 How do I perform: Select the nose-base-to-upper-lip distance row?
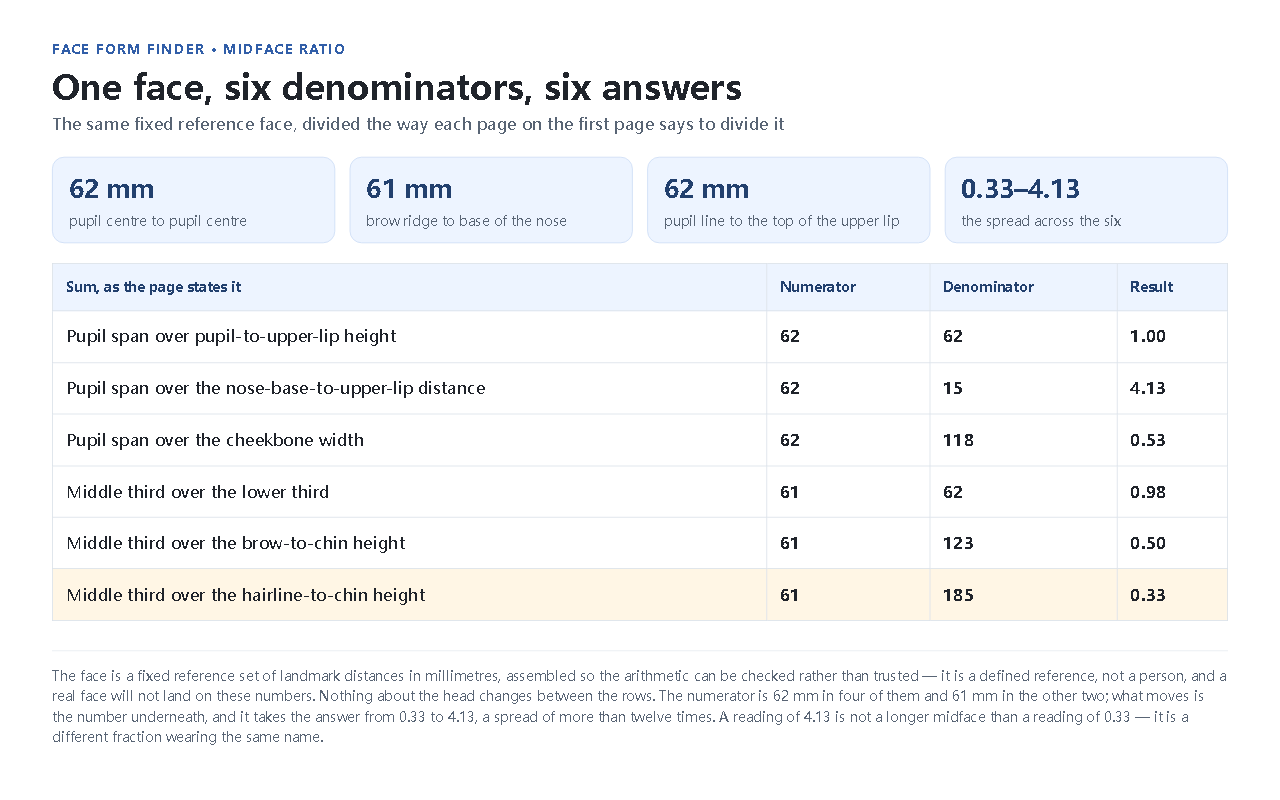[x=640, y=389]
